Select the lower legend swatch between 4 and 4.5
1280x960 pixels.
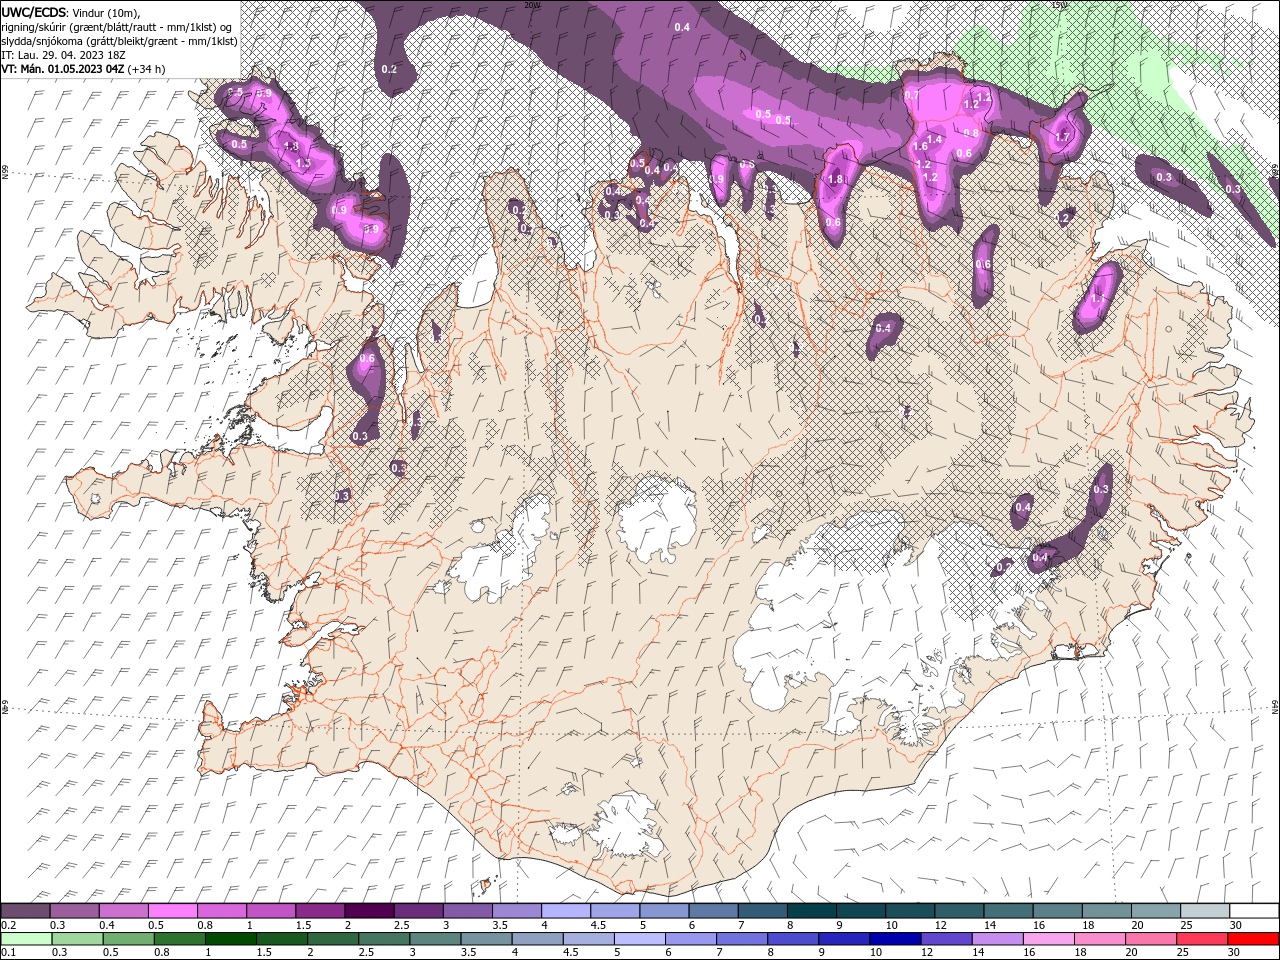click(537, 939)
